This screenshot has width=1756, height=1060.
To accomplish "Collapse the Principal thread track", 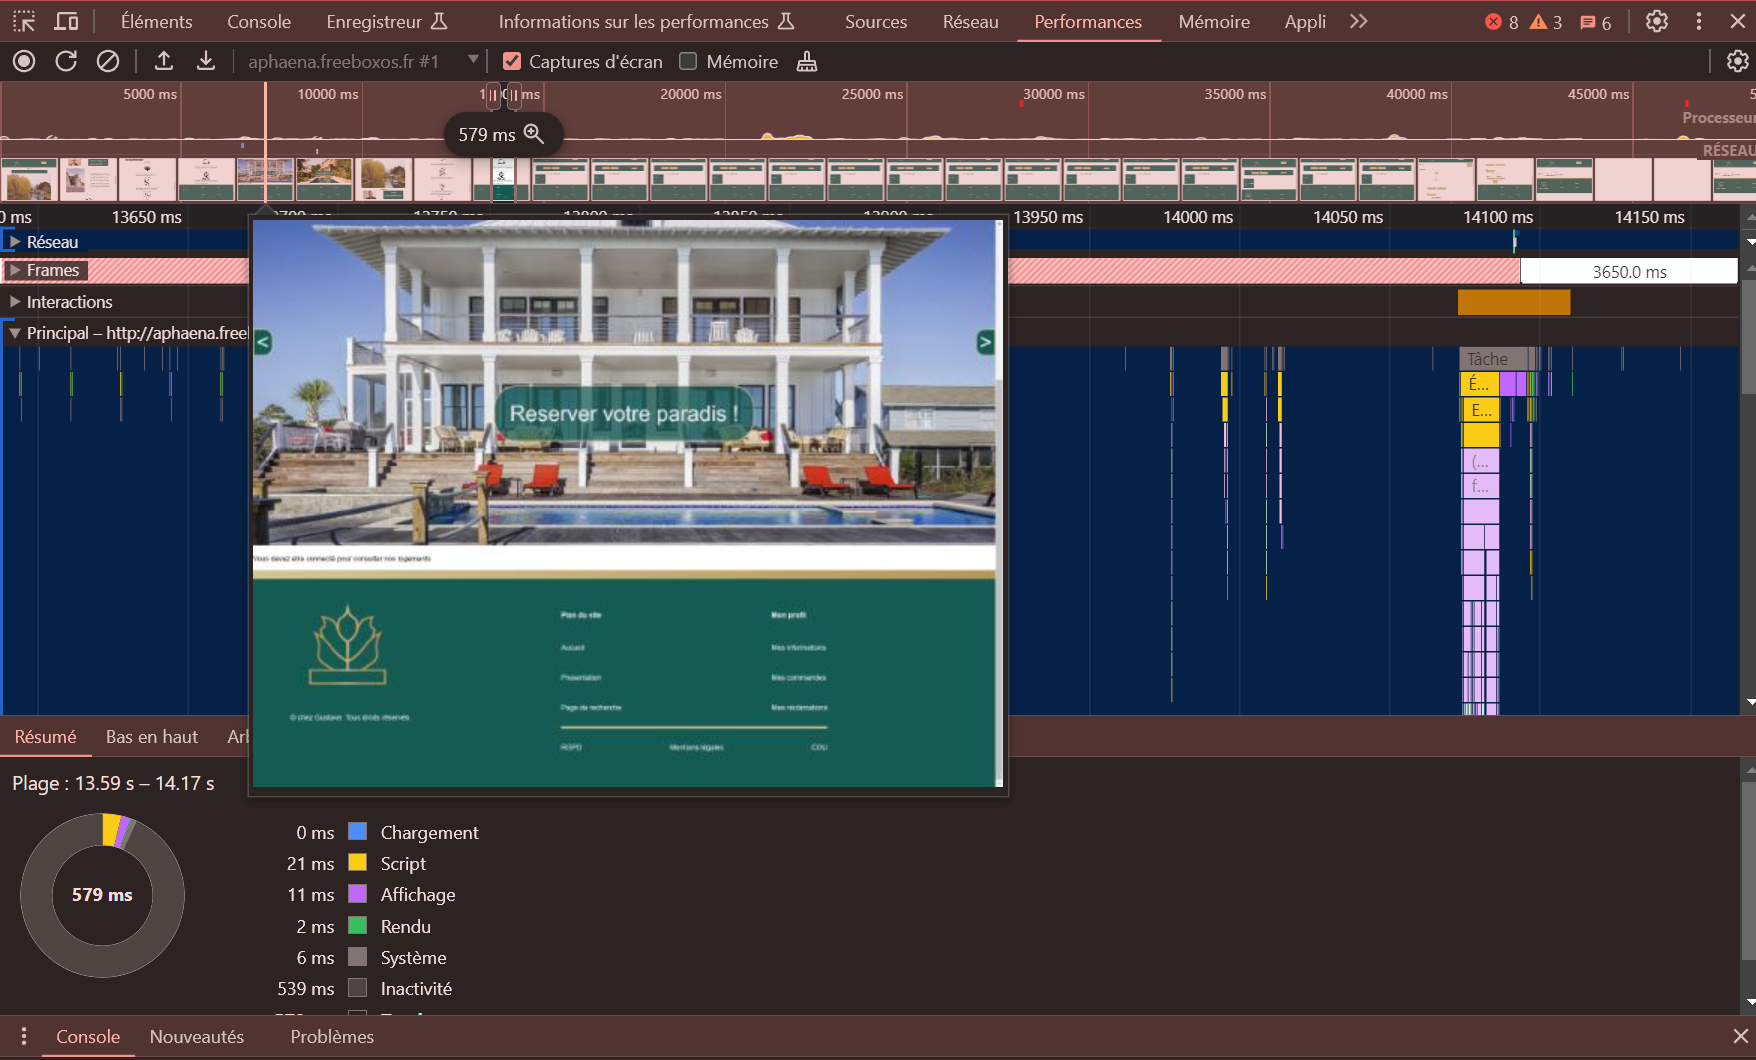I will pos(15,333).
